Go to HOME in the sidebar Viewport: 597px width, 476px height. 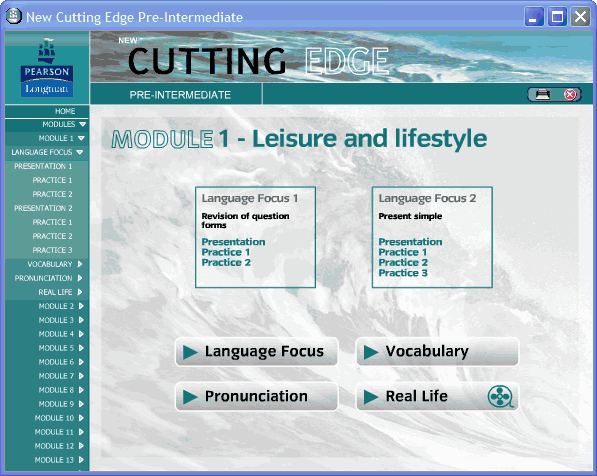[x=65, y=111]
